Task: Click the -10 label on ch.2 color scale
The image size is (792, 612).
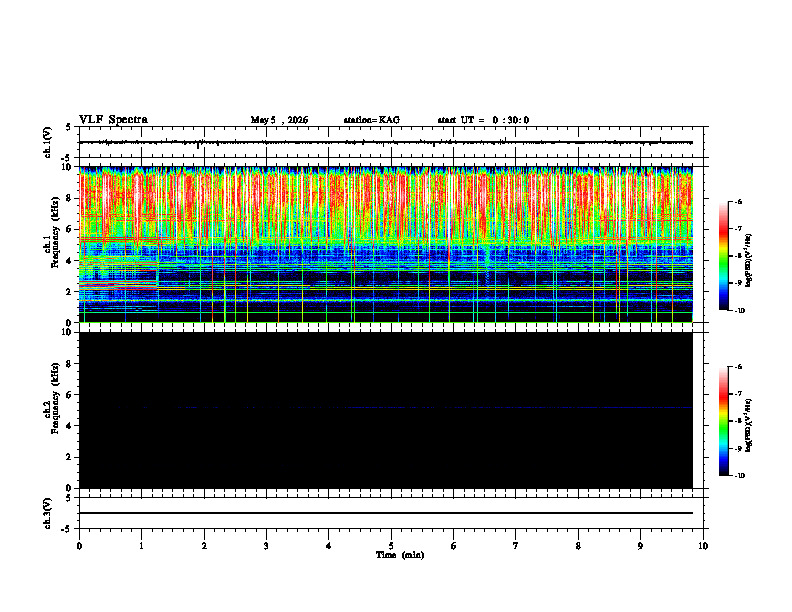Action: (x=739, y=476)
